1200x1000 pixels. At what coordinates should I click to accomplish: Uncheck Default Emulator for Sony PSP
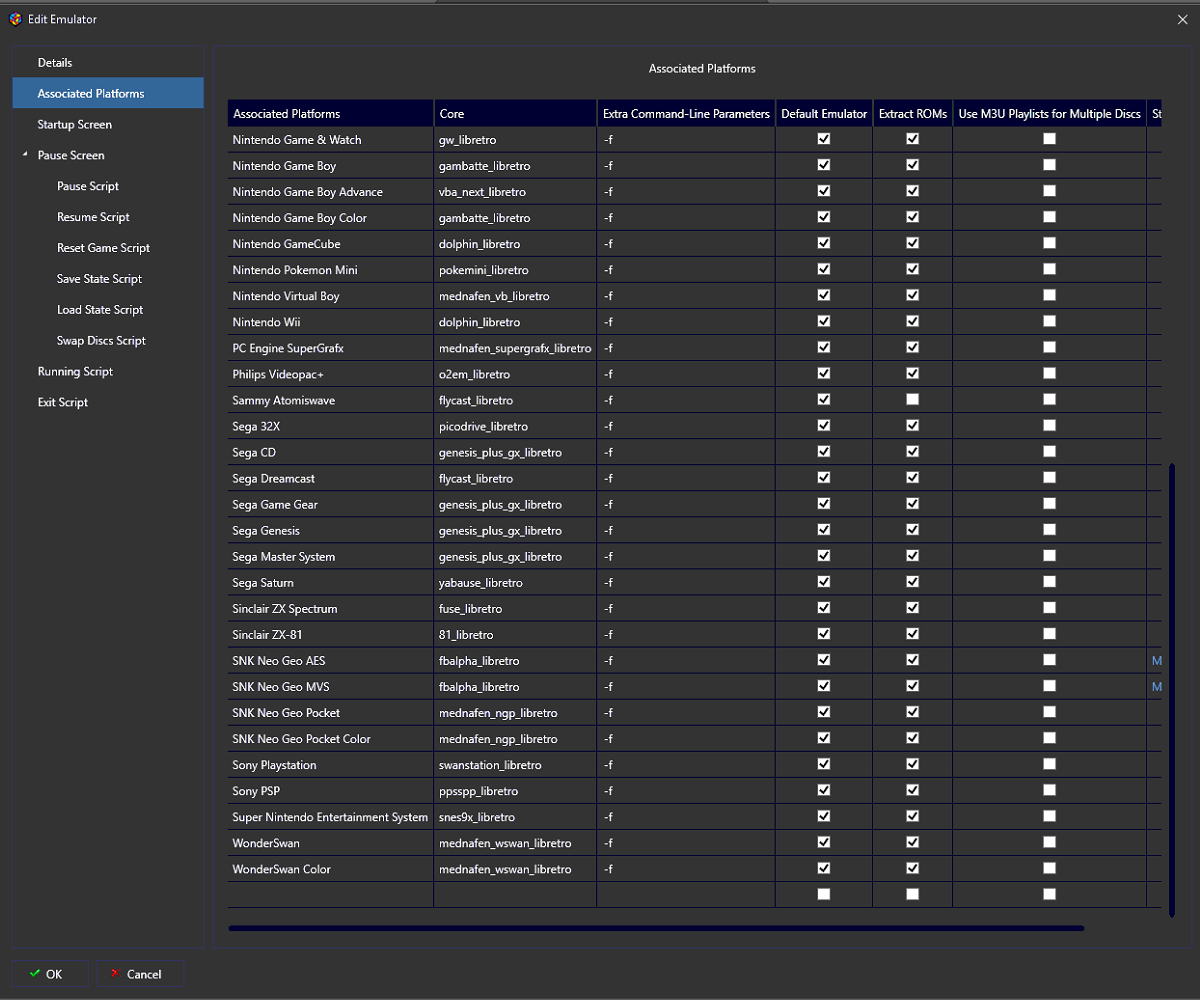pyautogui.click(x=824, y=789)
